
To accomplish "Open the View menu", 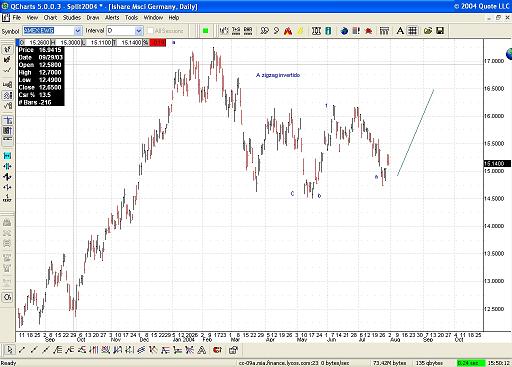I will [32, 18].
